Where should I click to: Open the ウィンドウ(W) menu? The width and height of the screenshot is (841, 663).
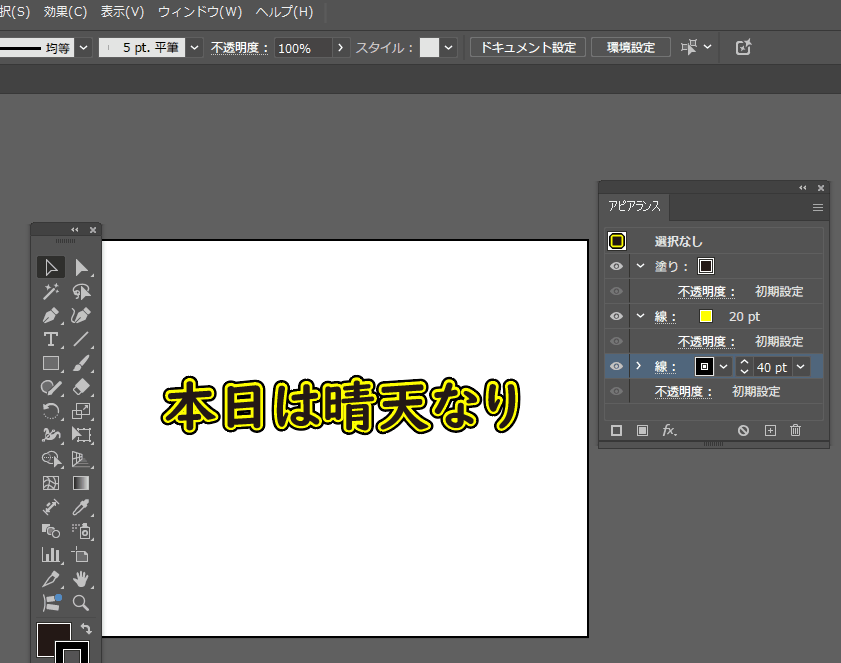200,12
